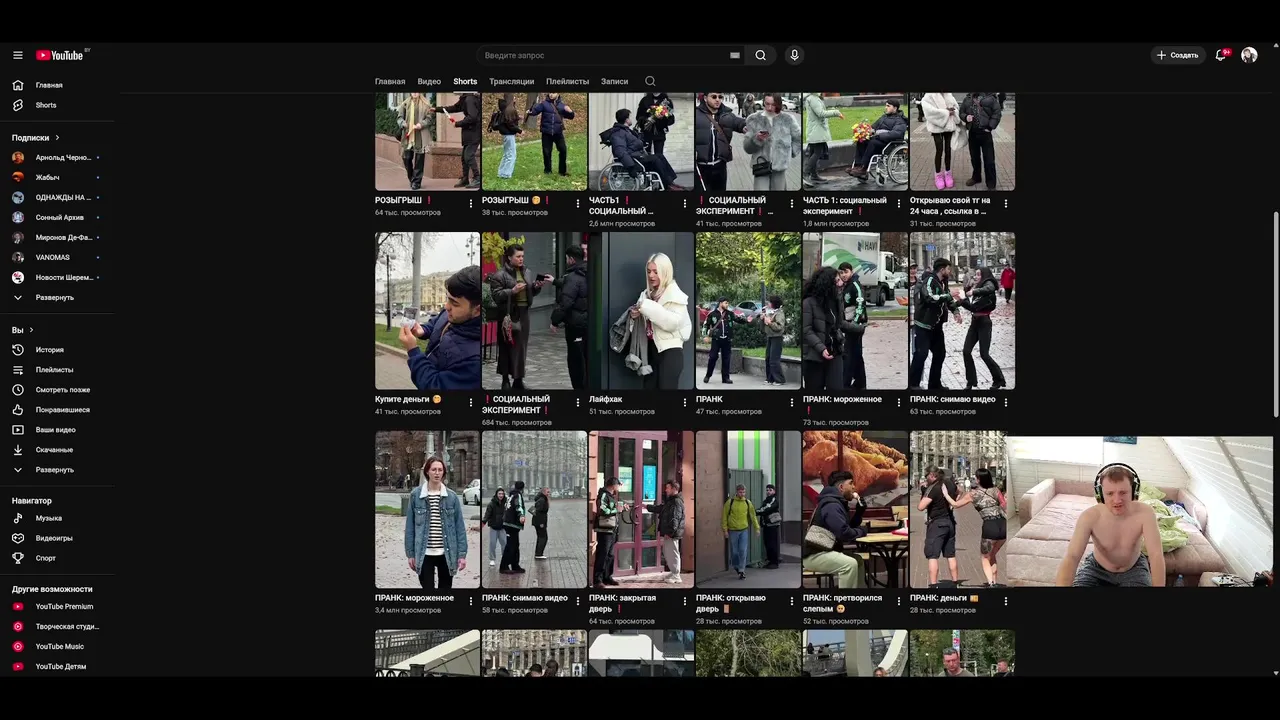Click the ПРАНК short title, 47 тыс. просмотров
1280x720 pixels.
709,399
